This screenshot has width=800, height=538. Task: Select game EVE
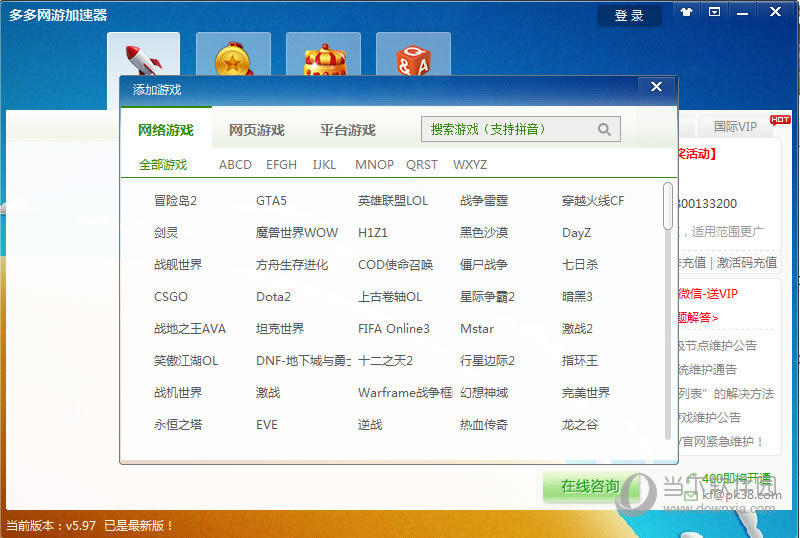pos(267,425)
